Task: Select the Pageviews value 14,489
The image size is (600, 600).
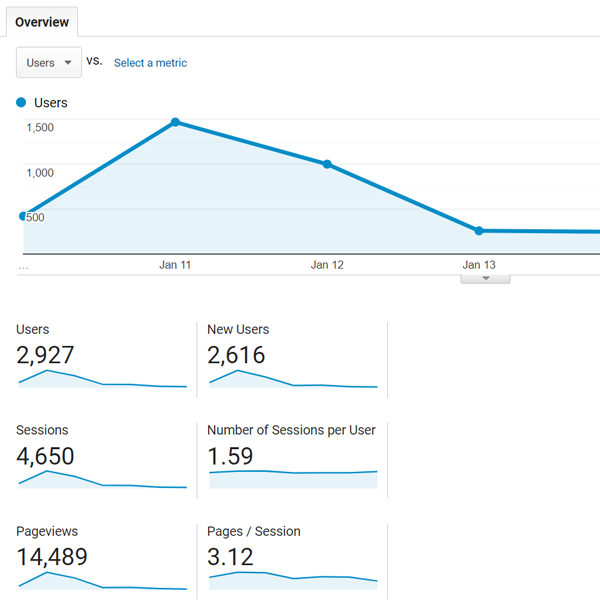Action: [x=52, y=557]
